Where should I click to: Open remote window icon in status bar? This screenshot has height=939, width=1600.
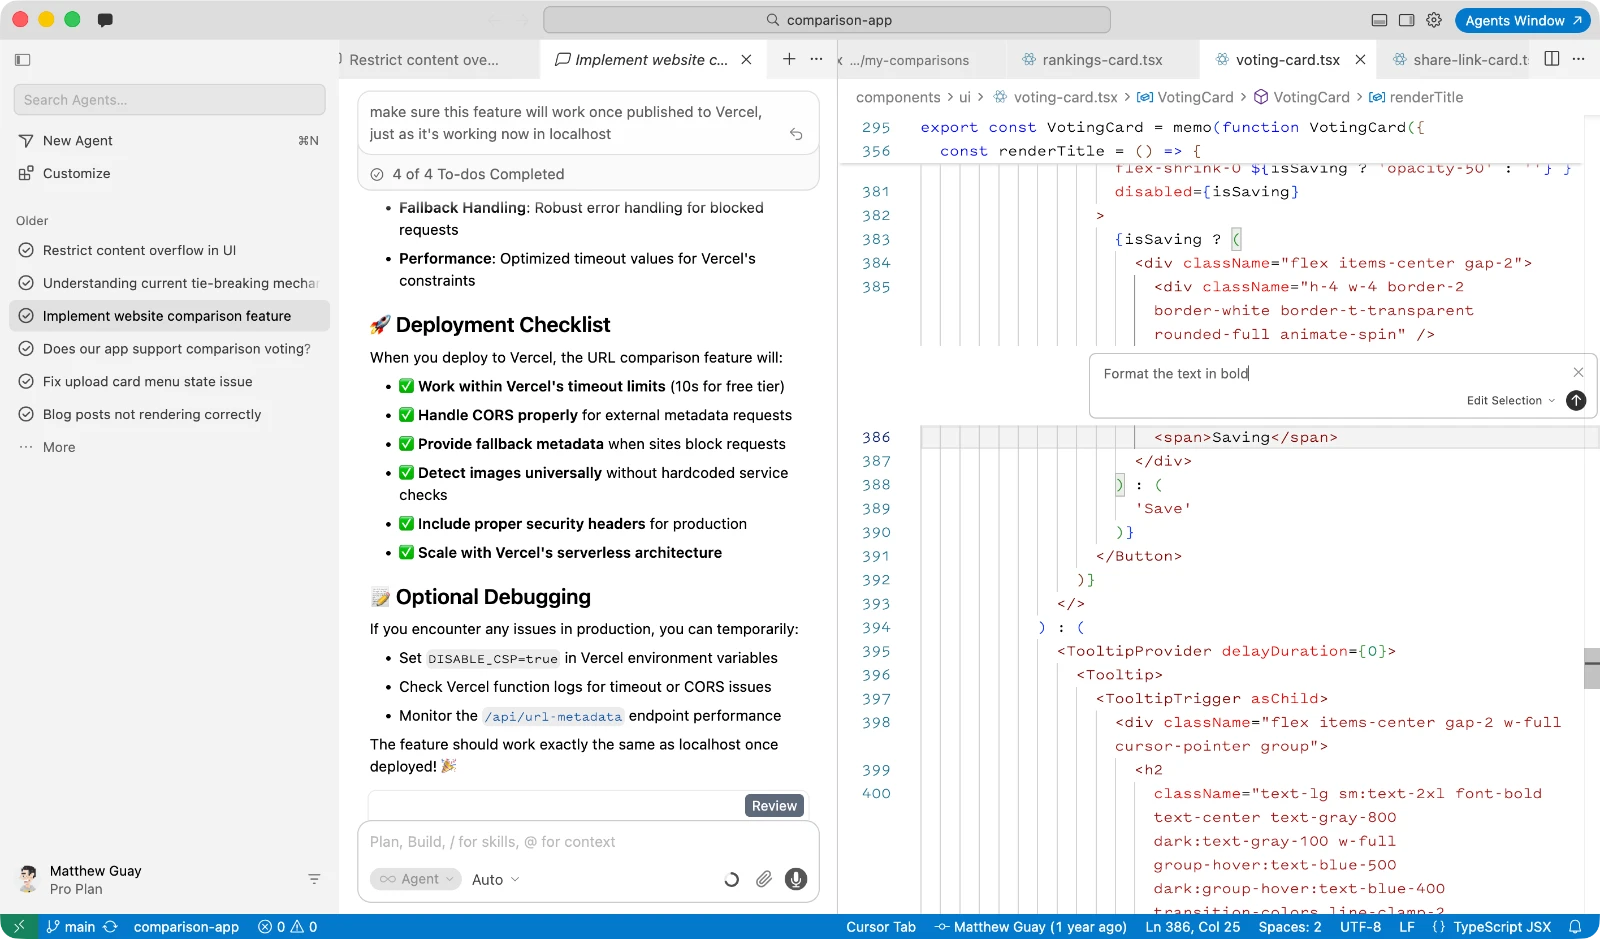click(19, 927)
